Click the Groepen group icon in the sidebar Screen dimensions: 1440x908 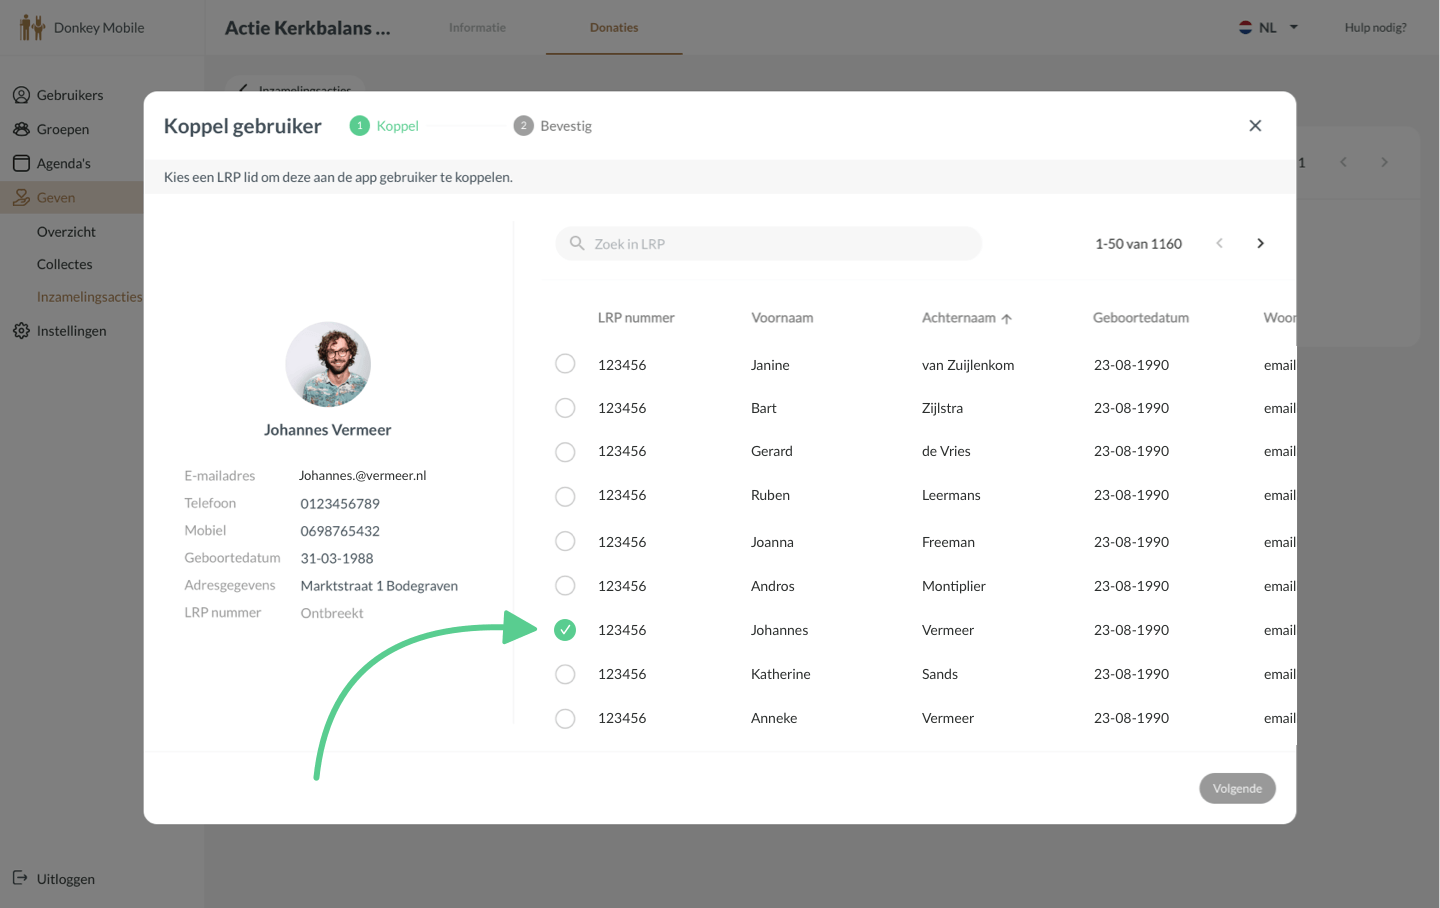tap(21, 129)
